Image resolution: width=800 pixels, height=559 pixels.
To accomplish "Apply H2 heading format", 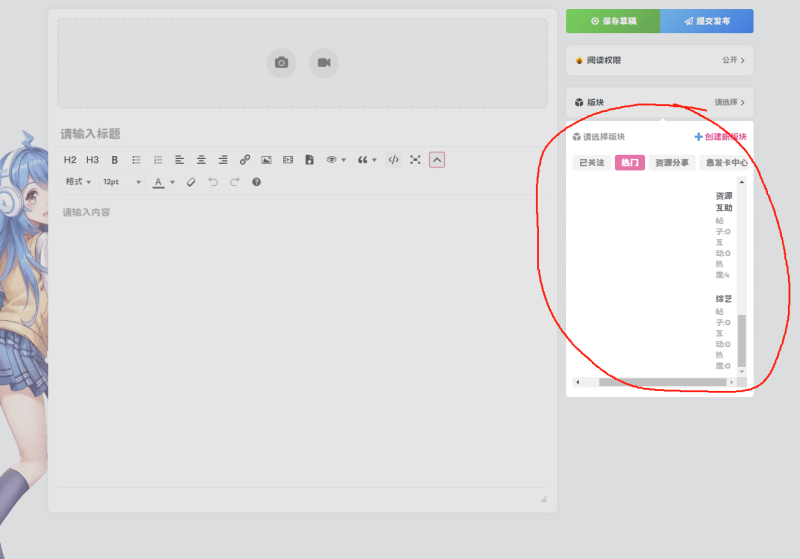I will tap(70, 160).
